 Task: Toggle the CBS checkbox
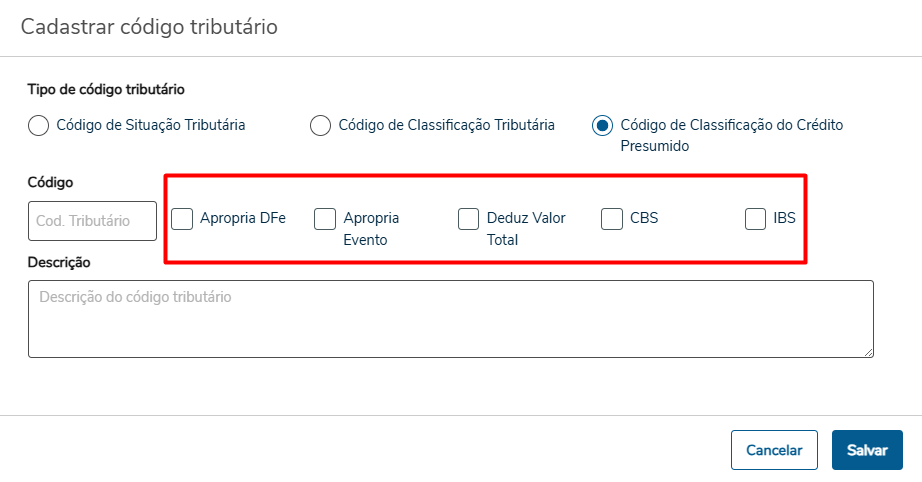612,218
